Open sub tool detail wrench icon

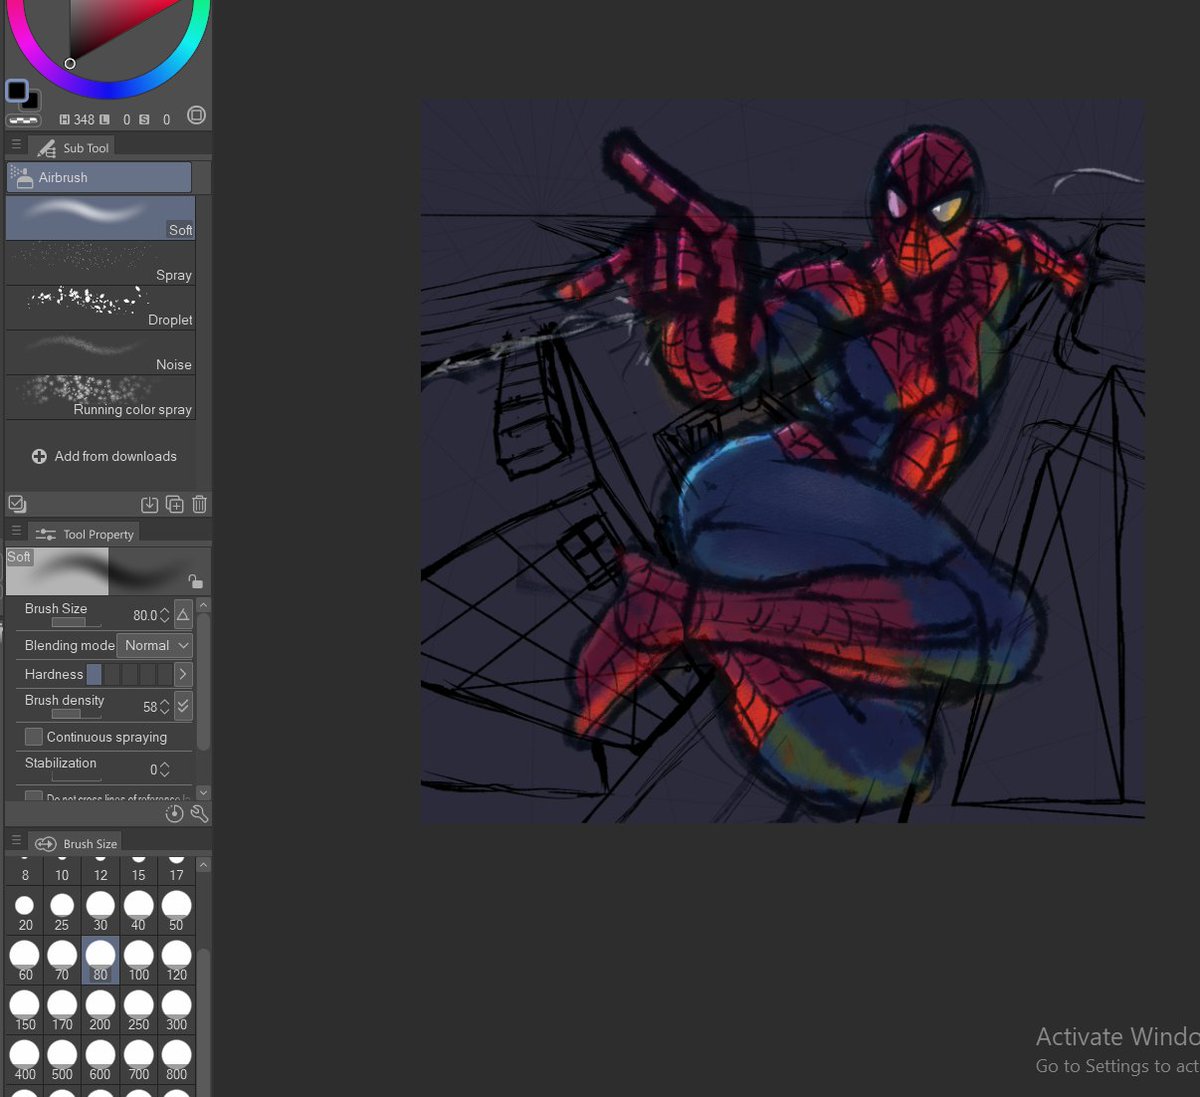(199, 814)
